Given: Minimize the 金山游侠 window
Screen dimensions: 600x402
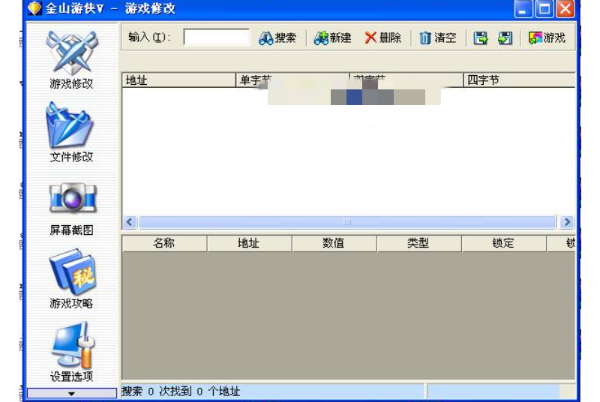Looking at the screenshot, I should (x=523, y=9).
